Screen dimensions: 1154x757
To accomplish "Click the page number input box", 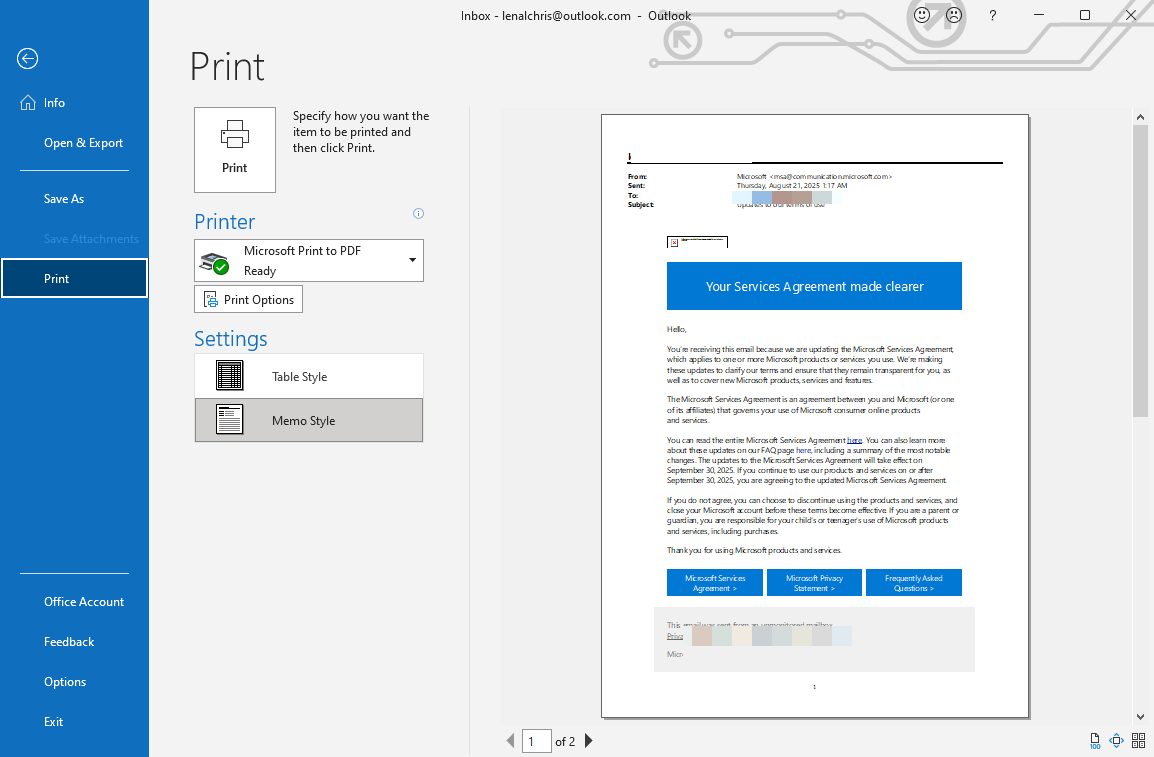I will coord(536,741).
